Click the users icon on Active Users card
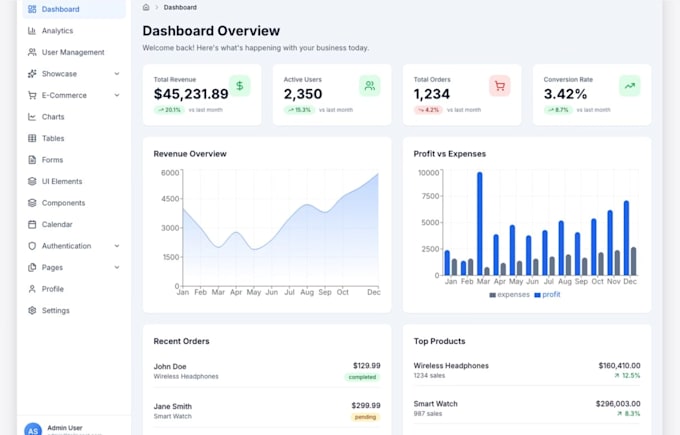This screenshot has width=680, height=435. point(369,86)
